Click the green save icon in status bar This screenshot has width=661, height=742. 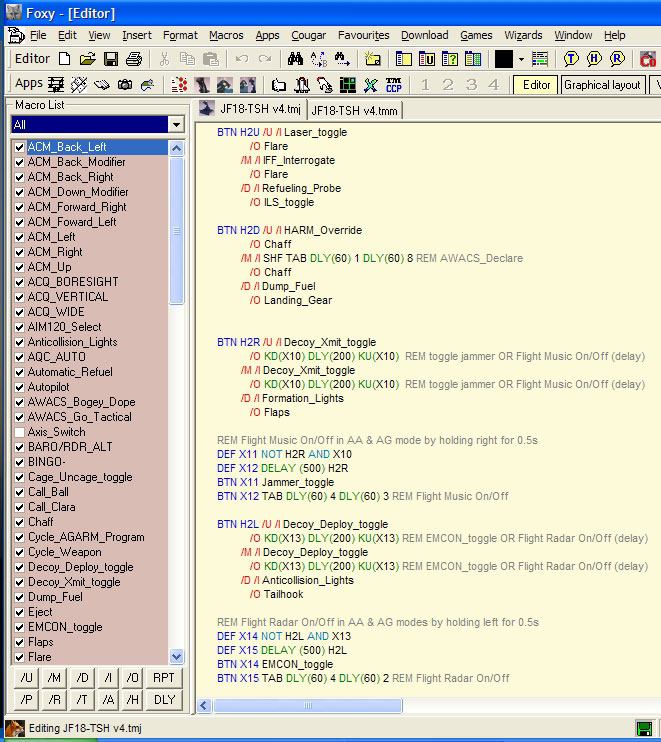click(x=643, y=729)
